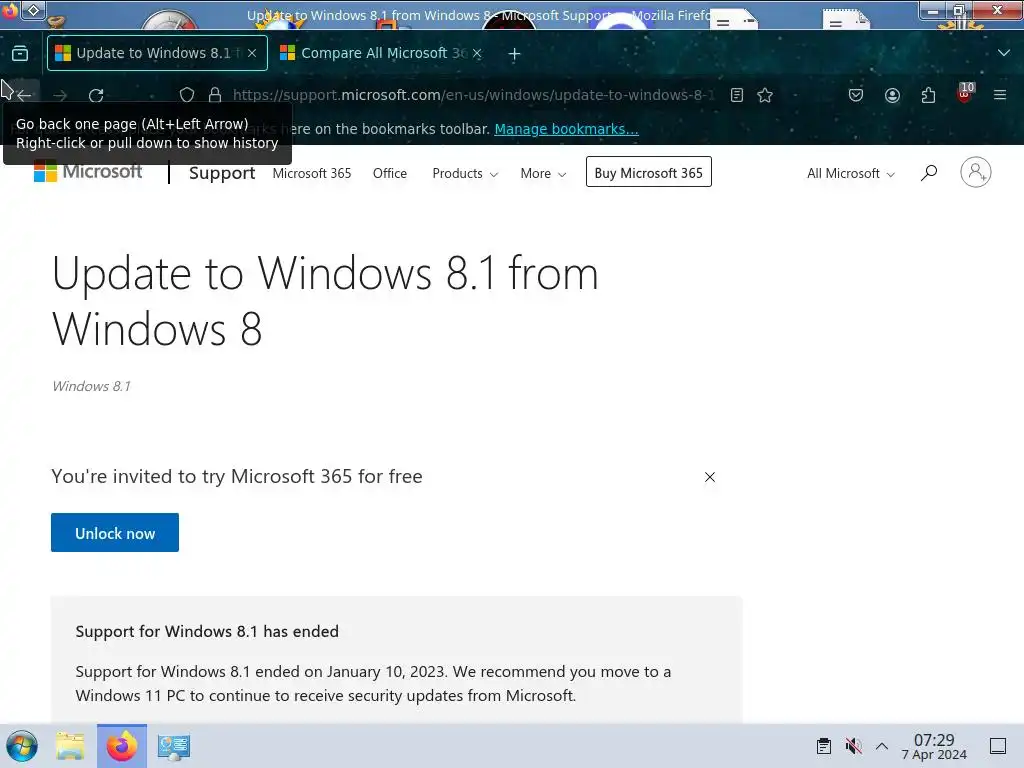Screen dimensions: 1024x768
Task: Bookmark this page with the star icon
Action: [x=765, y=95]
